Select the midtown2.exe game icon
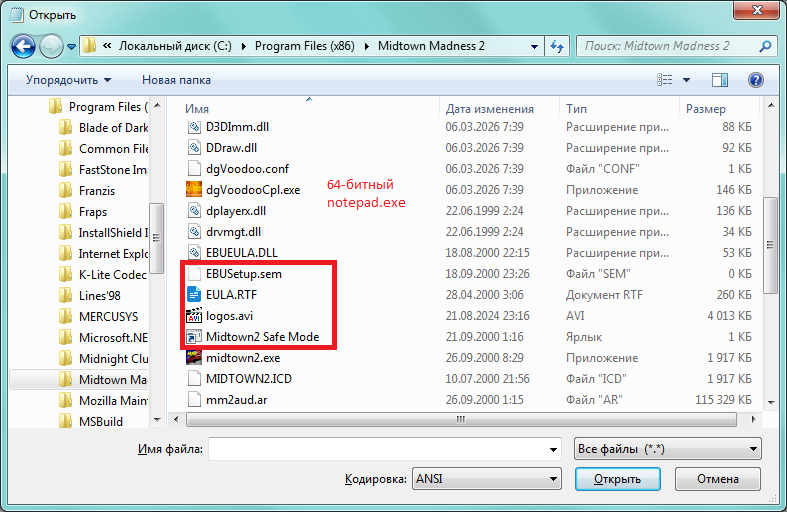Image resolution: width=787 pixels, height=512 pixels. [194, 358]
